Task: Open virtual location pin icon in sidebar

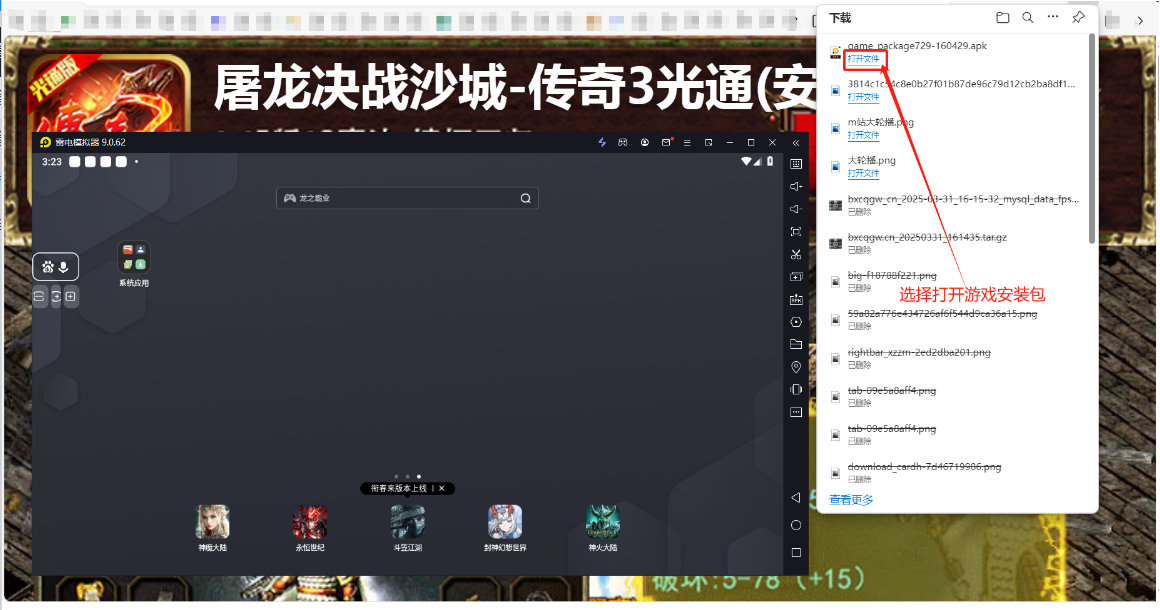Action: 796,367
